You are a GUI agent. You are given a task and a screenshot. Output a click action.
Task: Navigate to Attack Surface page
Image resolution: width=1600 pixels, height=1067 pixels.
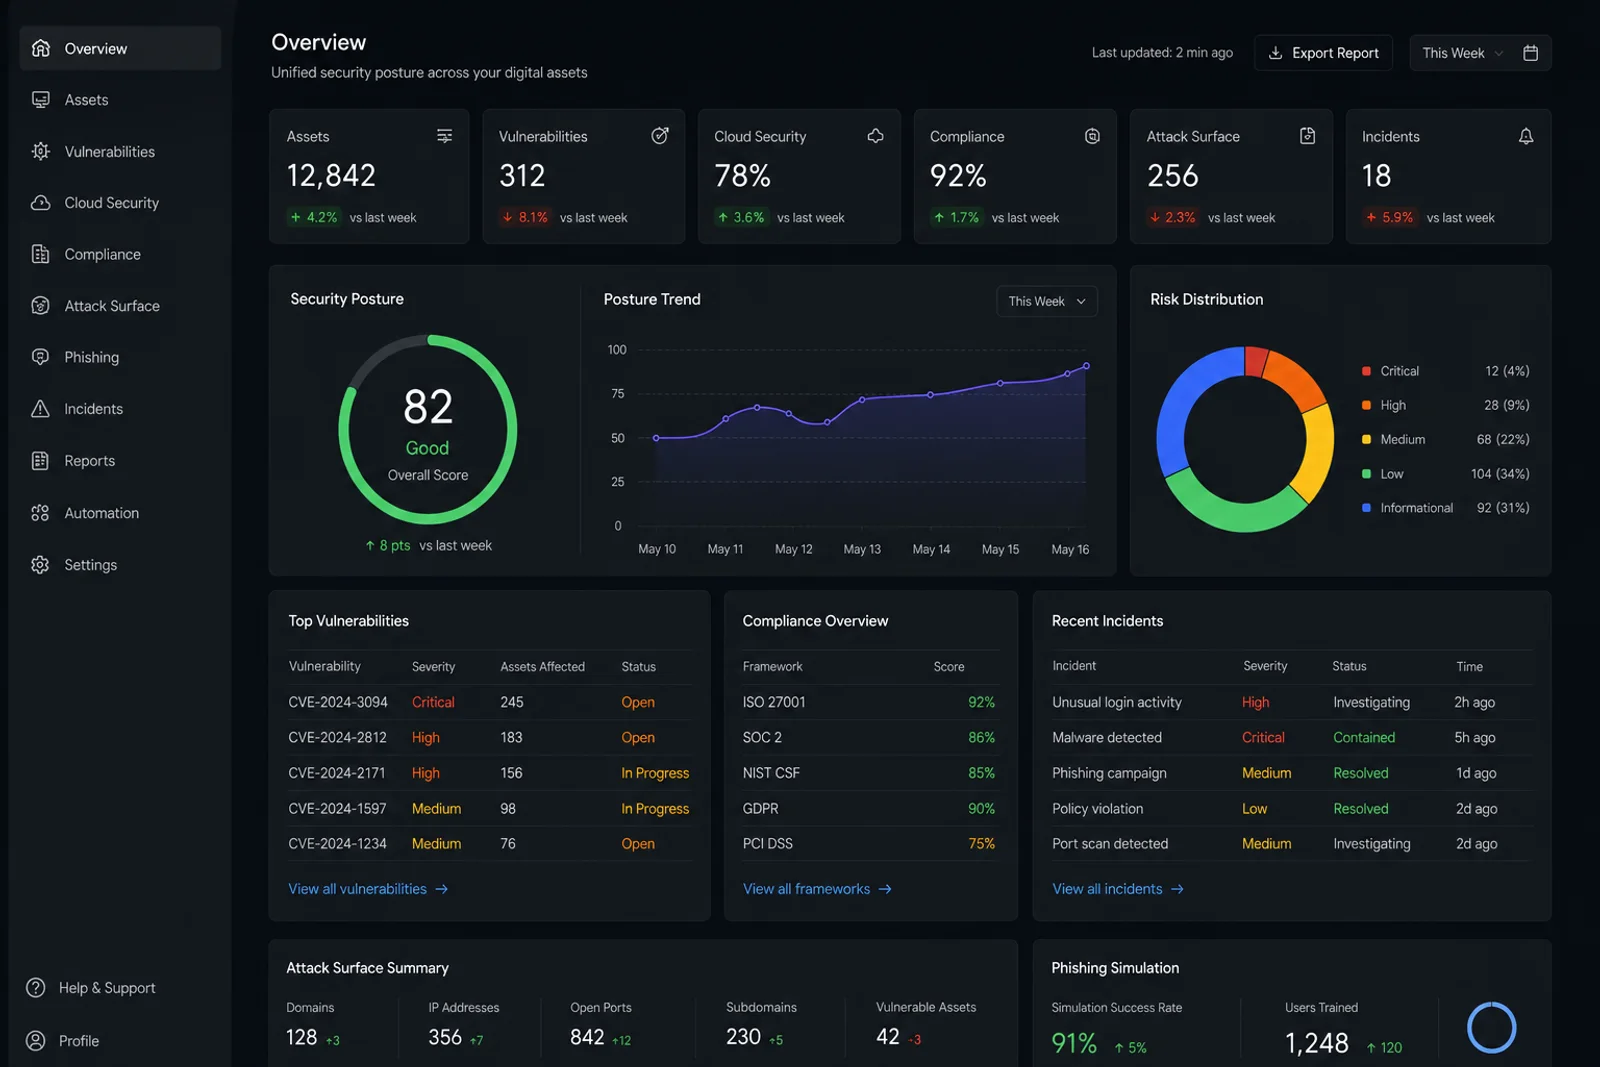tap(120, 306)
